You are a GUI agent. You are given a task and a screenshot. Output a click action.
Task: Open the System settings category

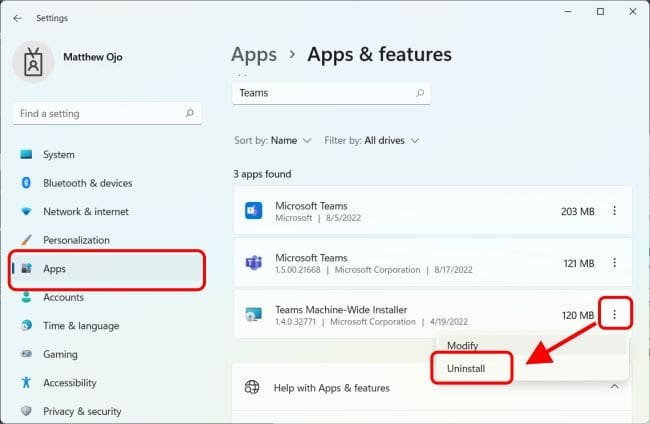[x=59, y=155]
